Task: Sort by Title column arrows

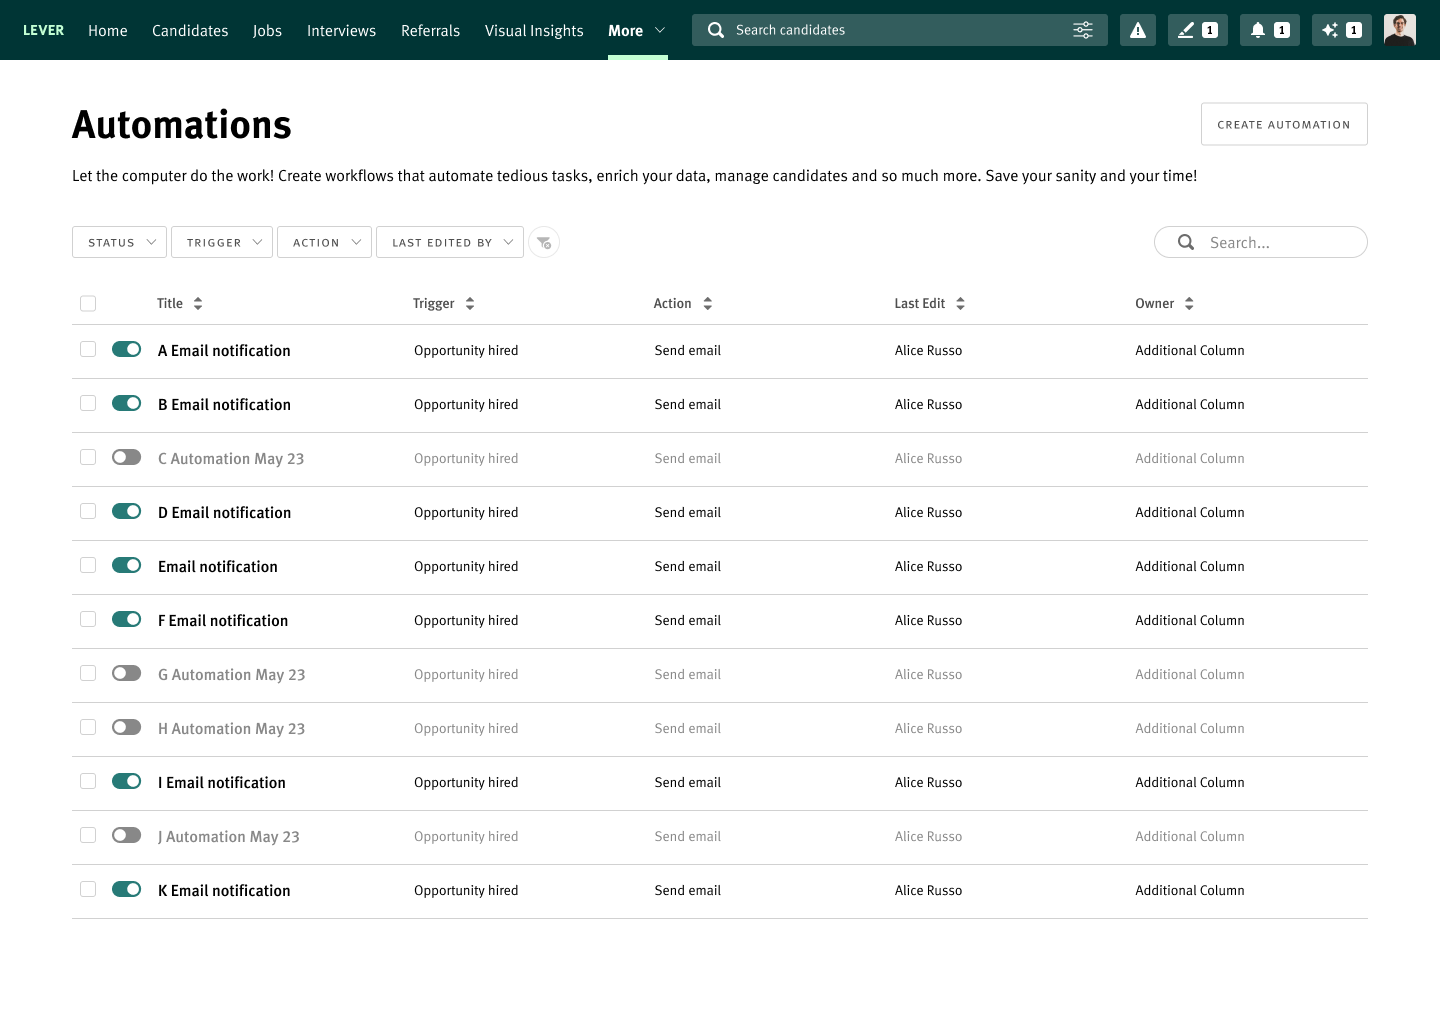Action: point(198,303)
